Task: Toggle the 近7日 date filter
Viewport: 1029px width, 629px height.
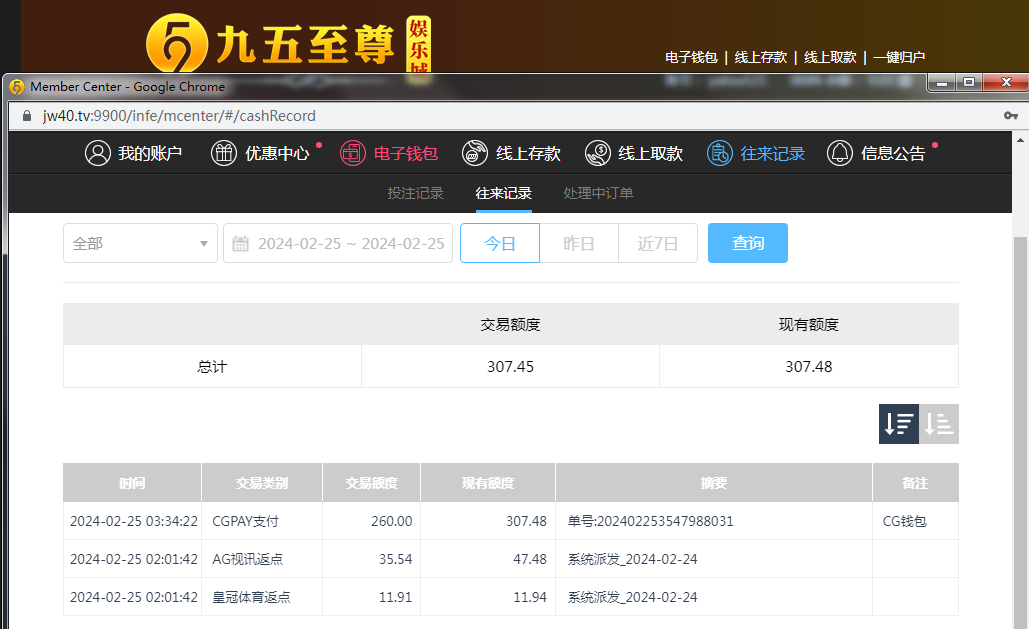Action: pyautogui.click(x=658, y=243)
